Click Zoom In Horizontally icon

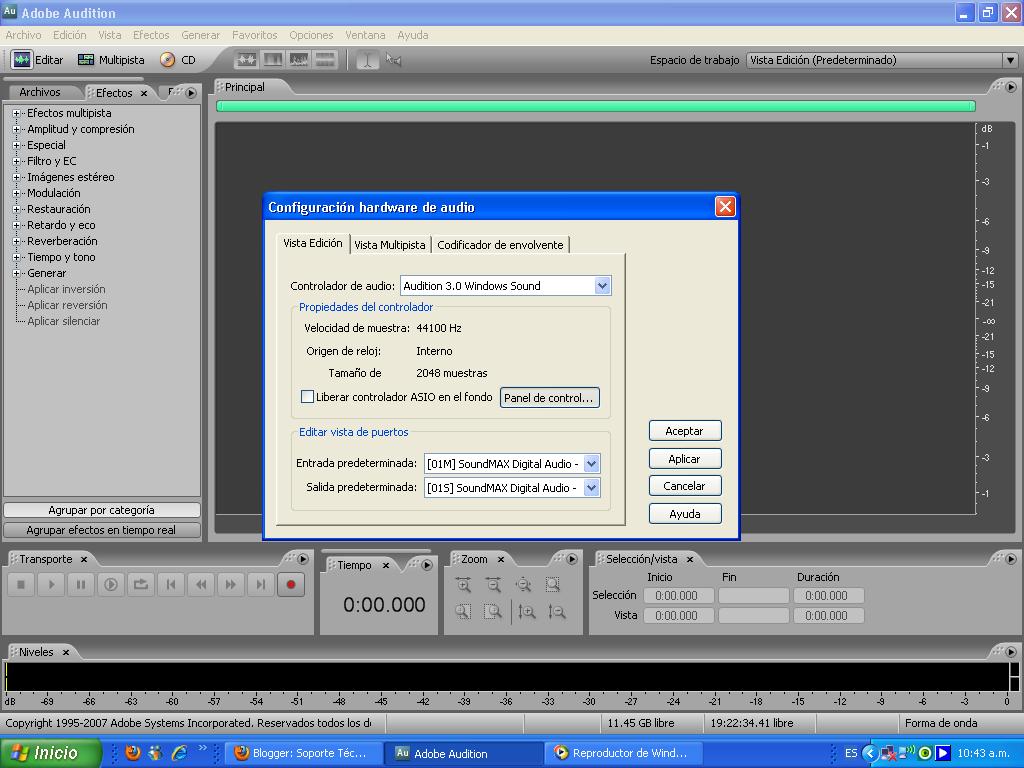coord(463,584)
